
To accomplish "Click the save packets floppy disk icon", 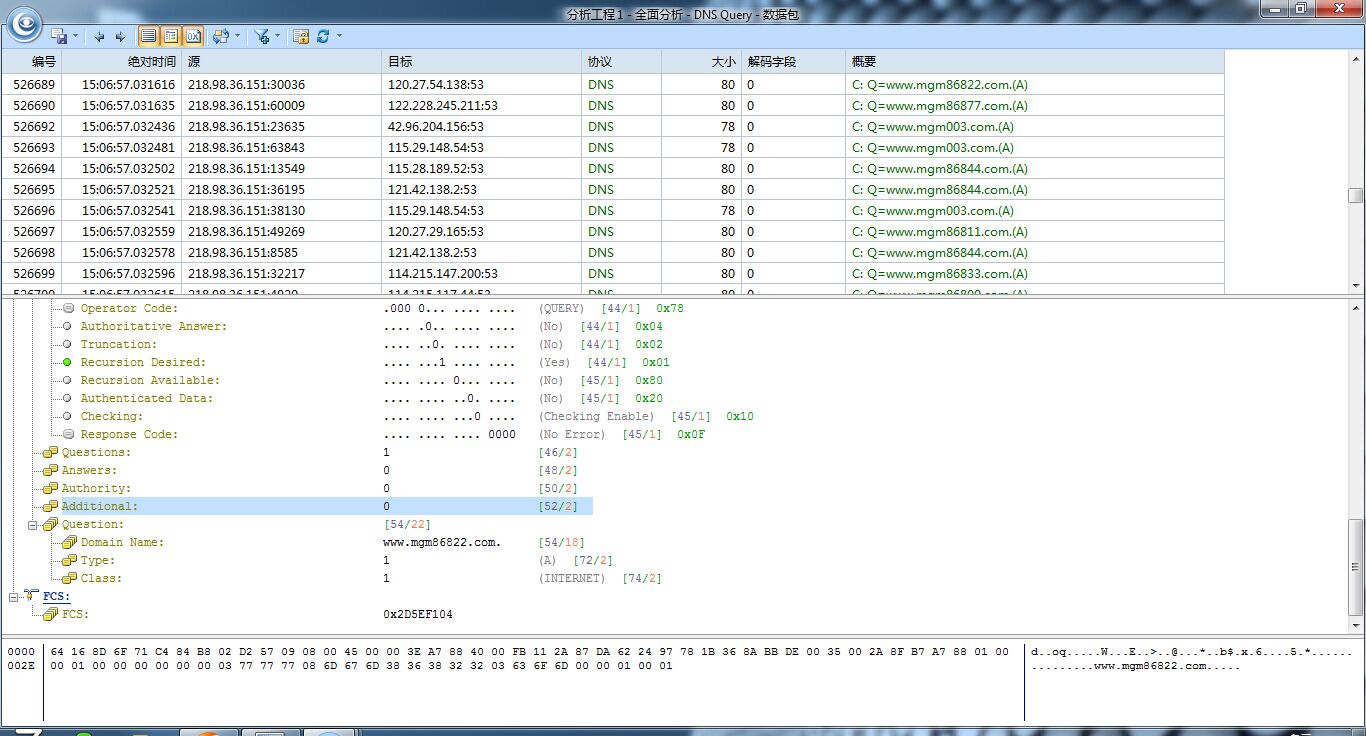I will [x=59, y=36].
